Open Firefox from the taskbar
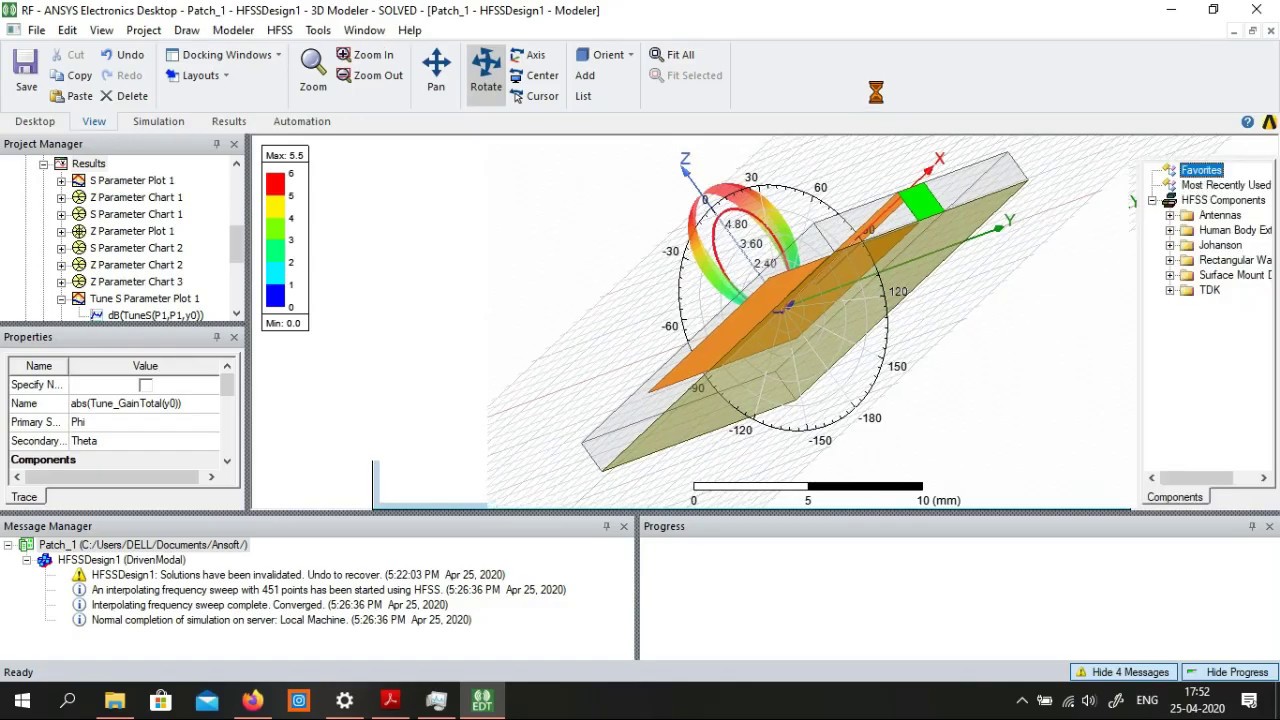The width and height of the screenshot is (1280, 720). tap(253, 701)
